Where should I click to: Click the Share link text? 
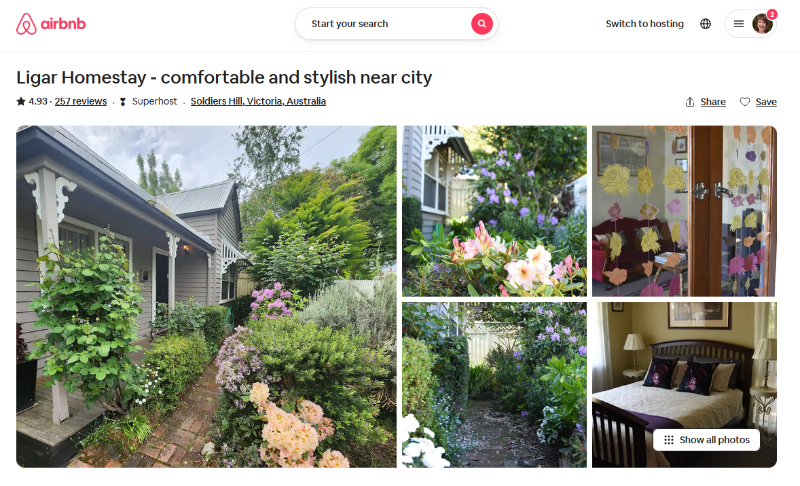(713, 102)
